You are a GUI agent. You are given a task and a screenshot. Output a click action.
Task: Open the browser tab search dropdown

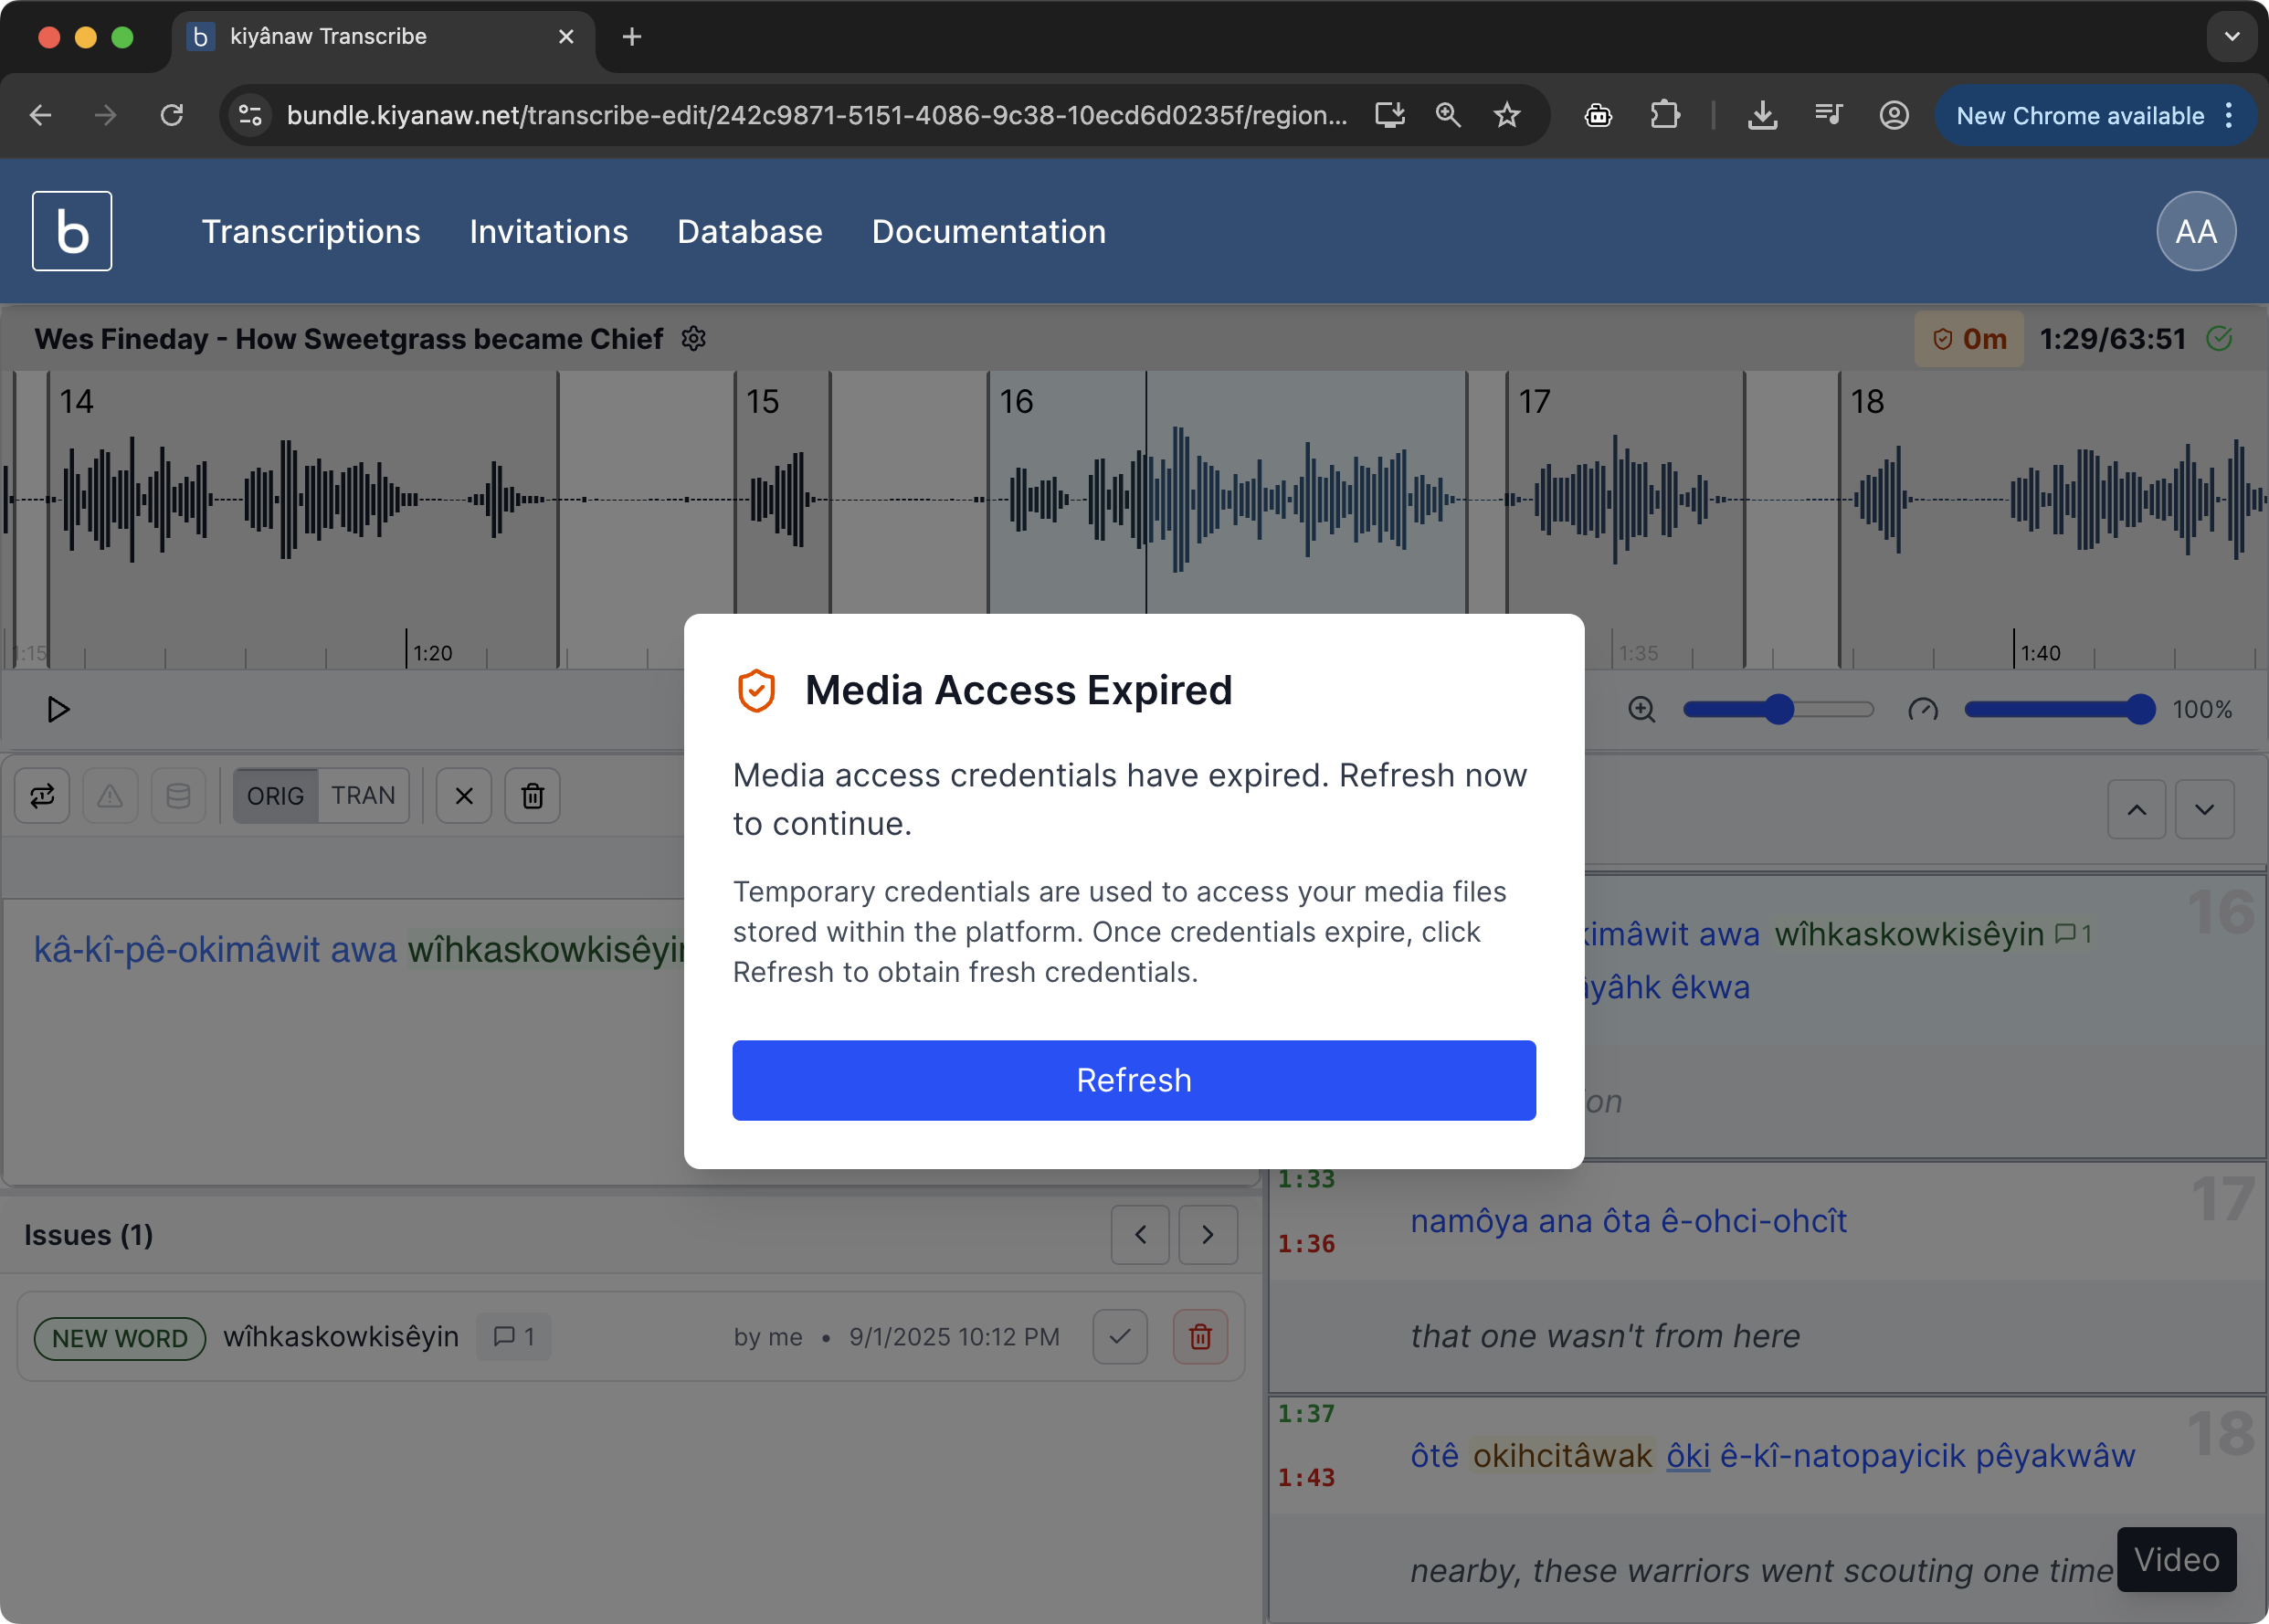tap(2231, 36)
